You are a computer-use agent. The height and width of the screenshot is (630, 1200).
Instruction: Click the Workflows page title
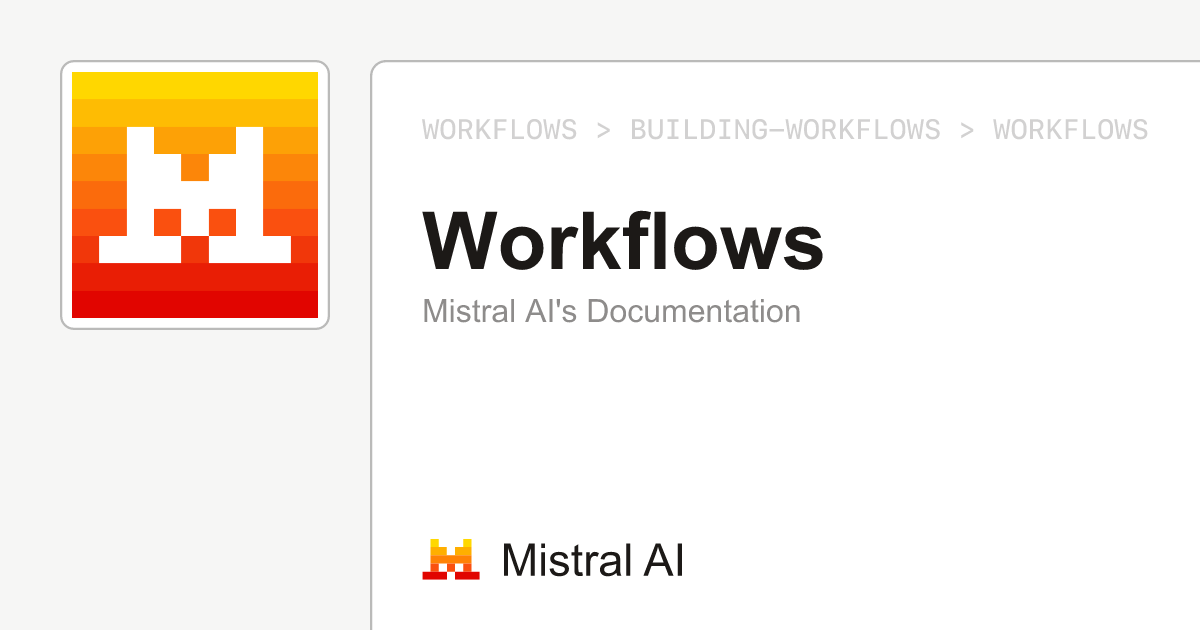623,241
